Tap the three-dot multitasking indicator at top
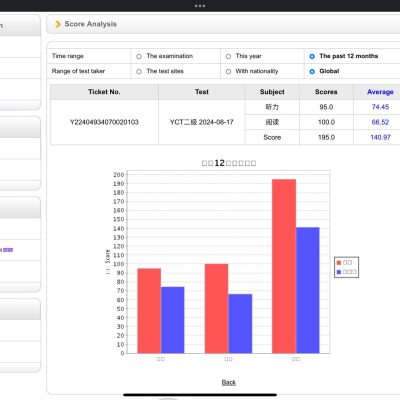The width and height of the screenshot is (400, 400). click(200, 6)
